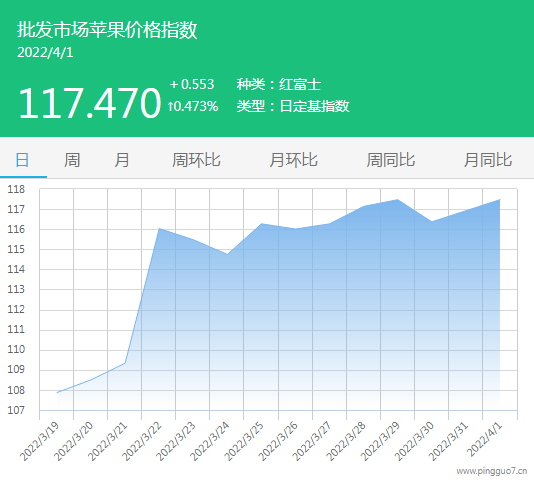Viewport: 534px width, 482px height.
Task: Show the 周环比 week-over-week tab
Action: click(x=196, y=160)
